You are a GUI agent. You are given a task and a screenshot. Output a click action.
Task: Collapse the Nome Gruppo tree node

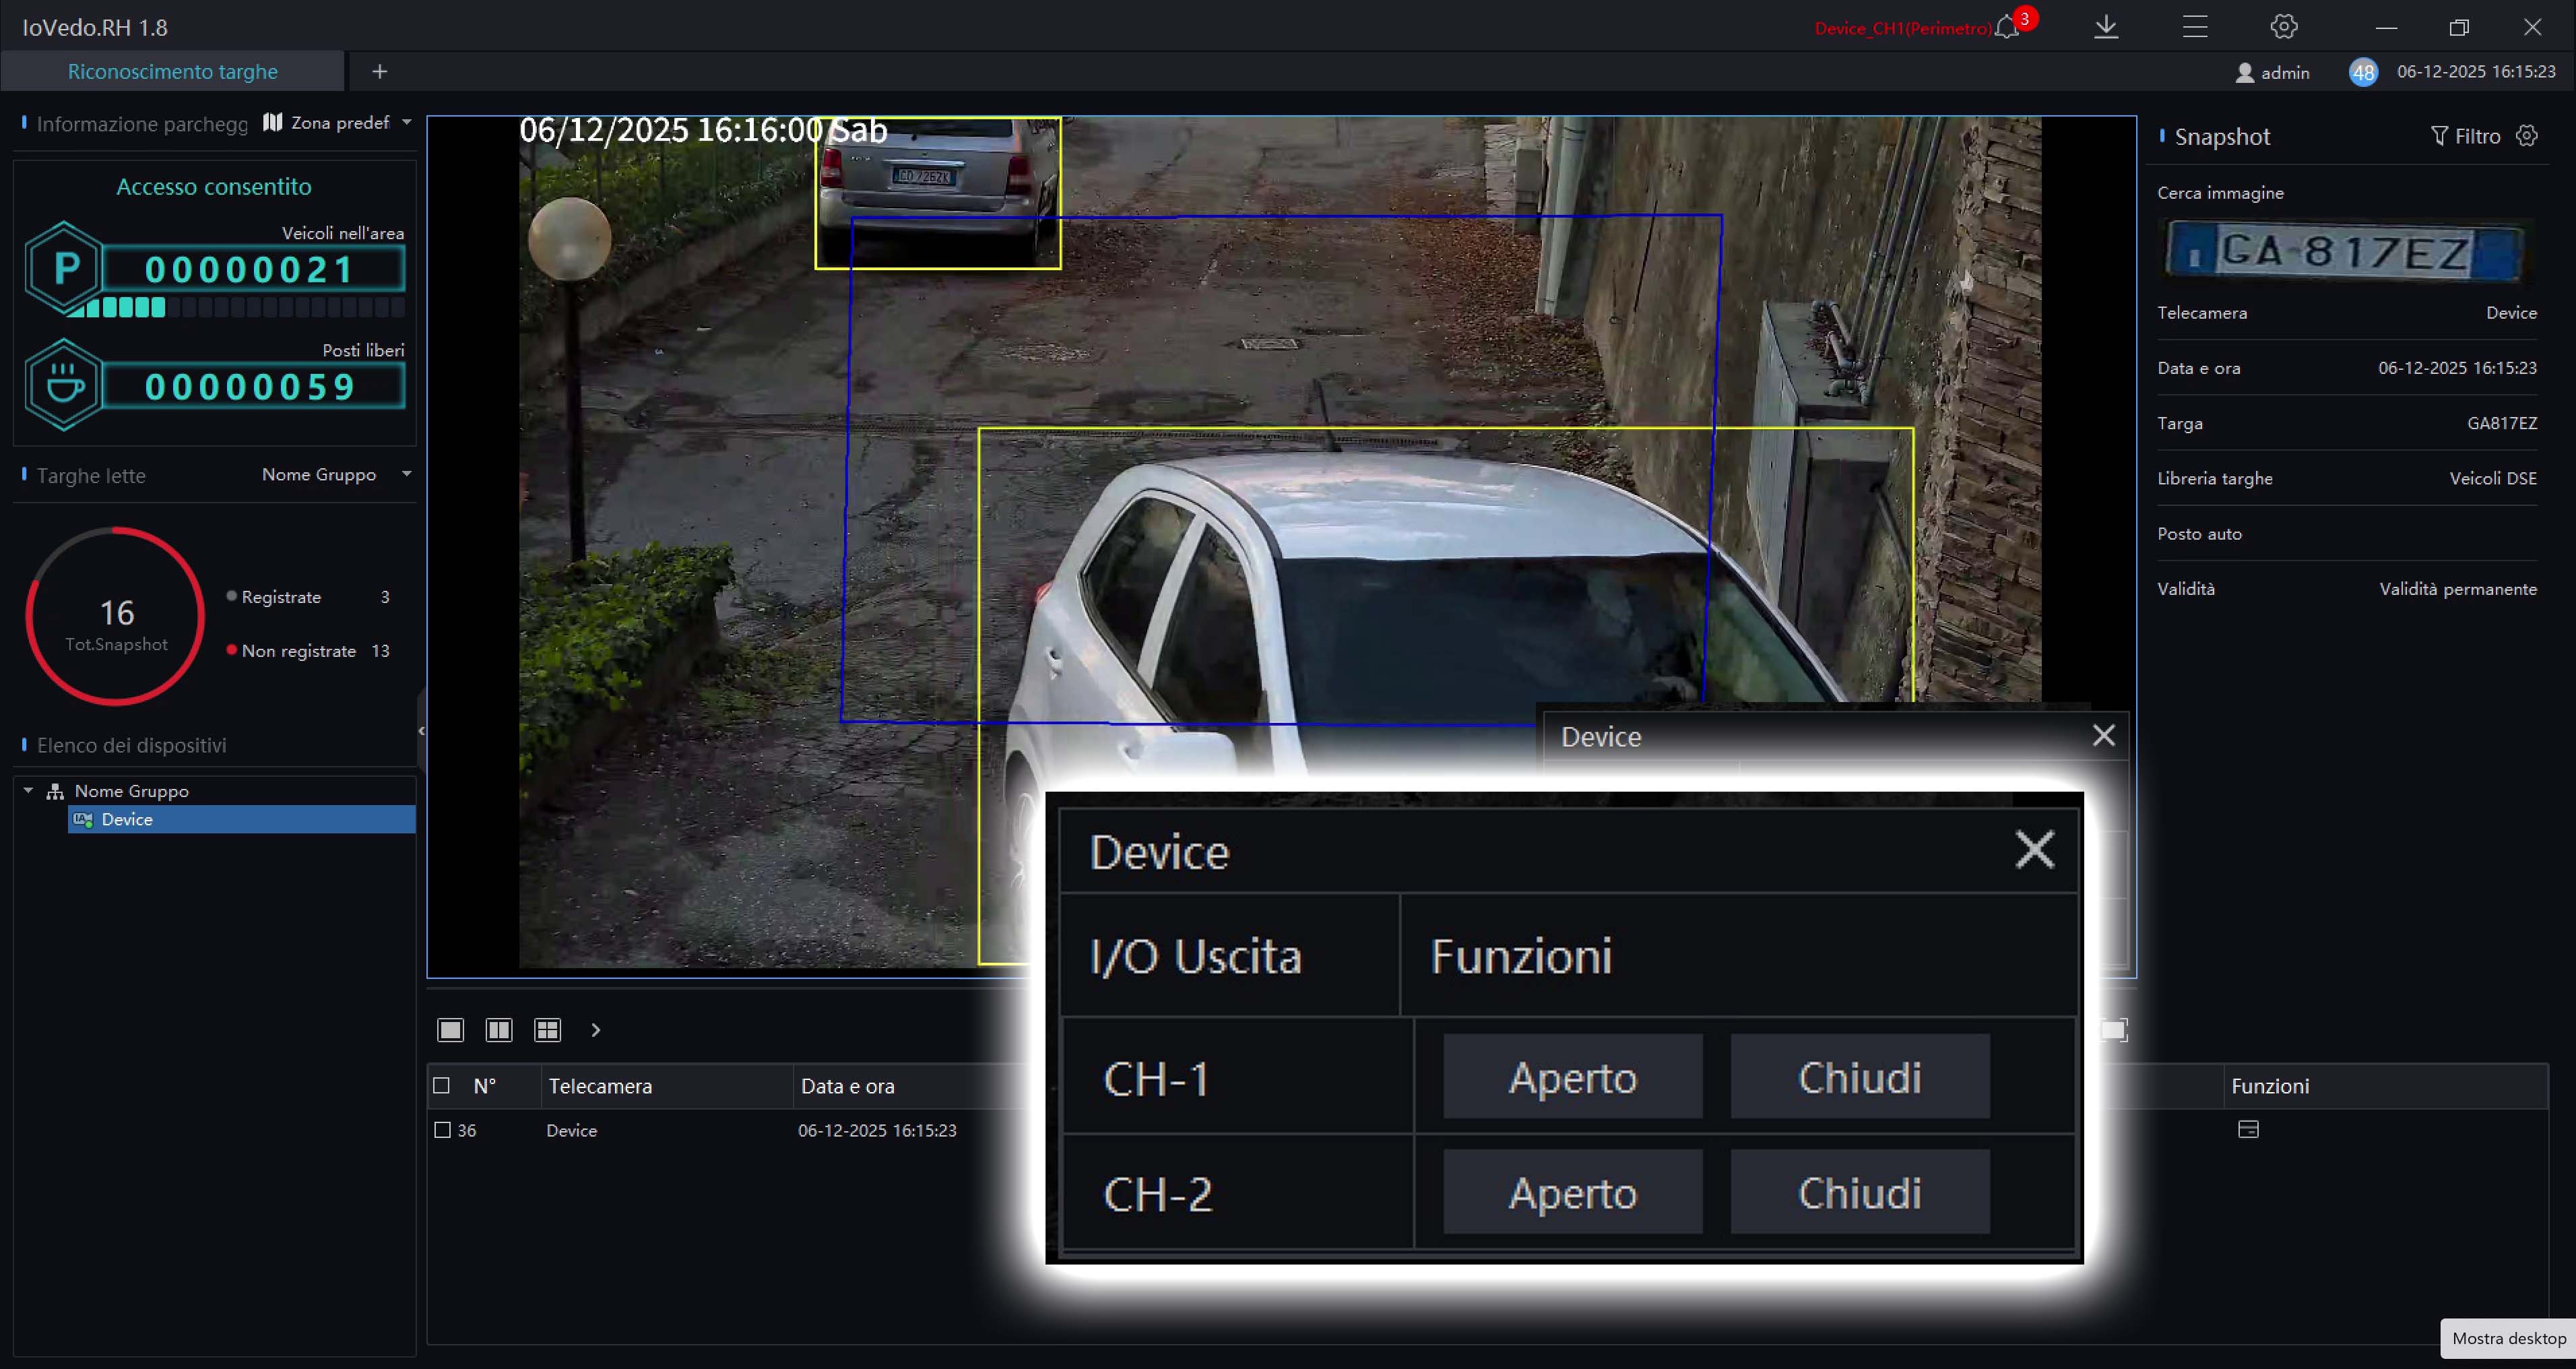click(x=29, y=791)
